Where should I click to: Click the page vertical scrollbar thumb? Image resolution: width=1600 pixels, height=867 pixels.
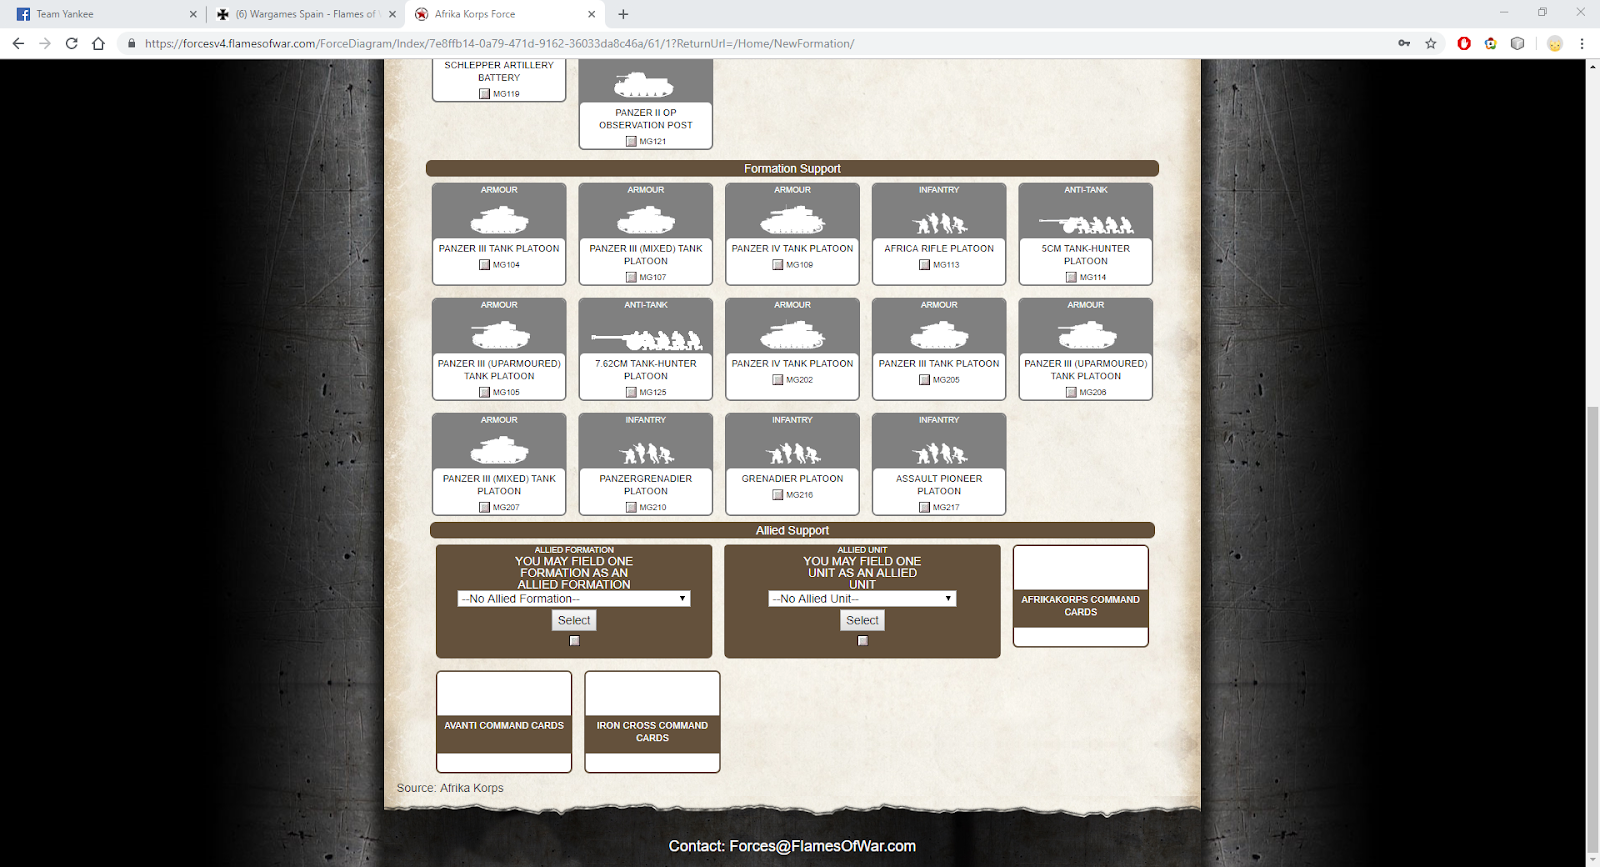point(1592,630)
